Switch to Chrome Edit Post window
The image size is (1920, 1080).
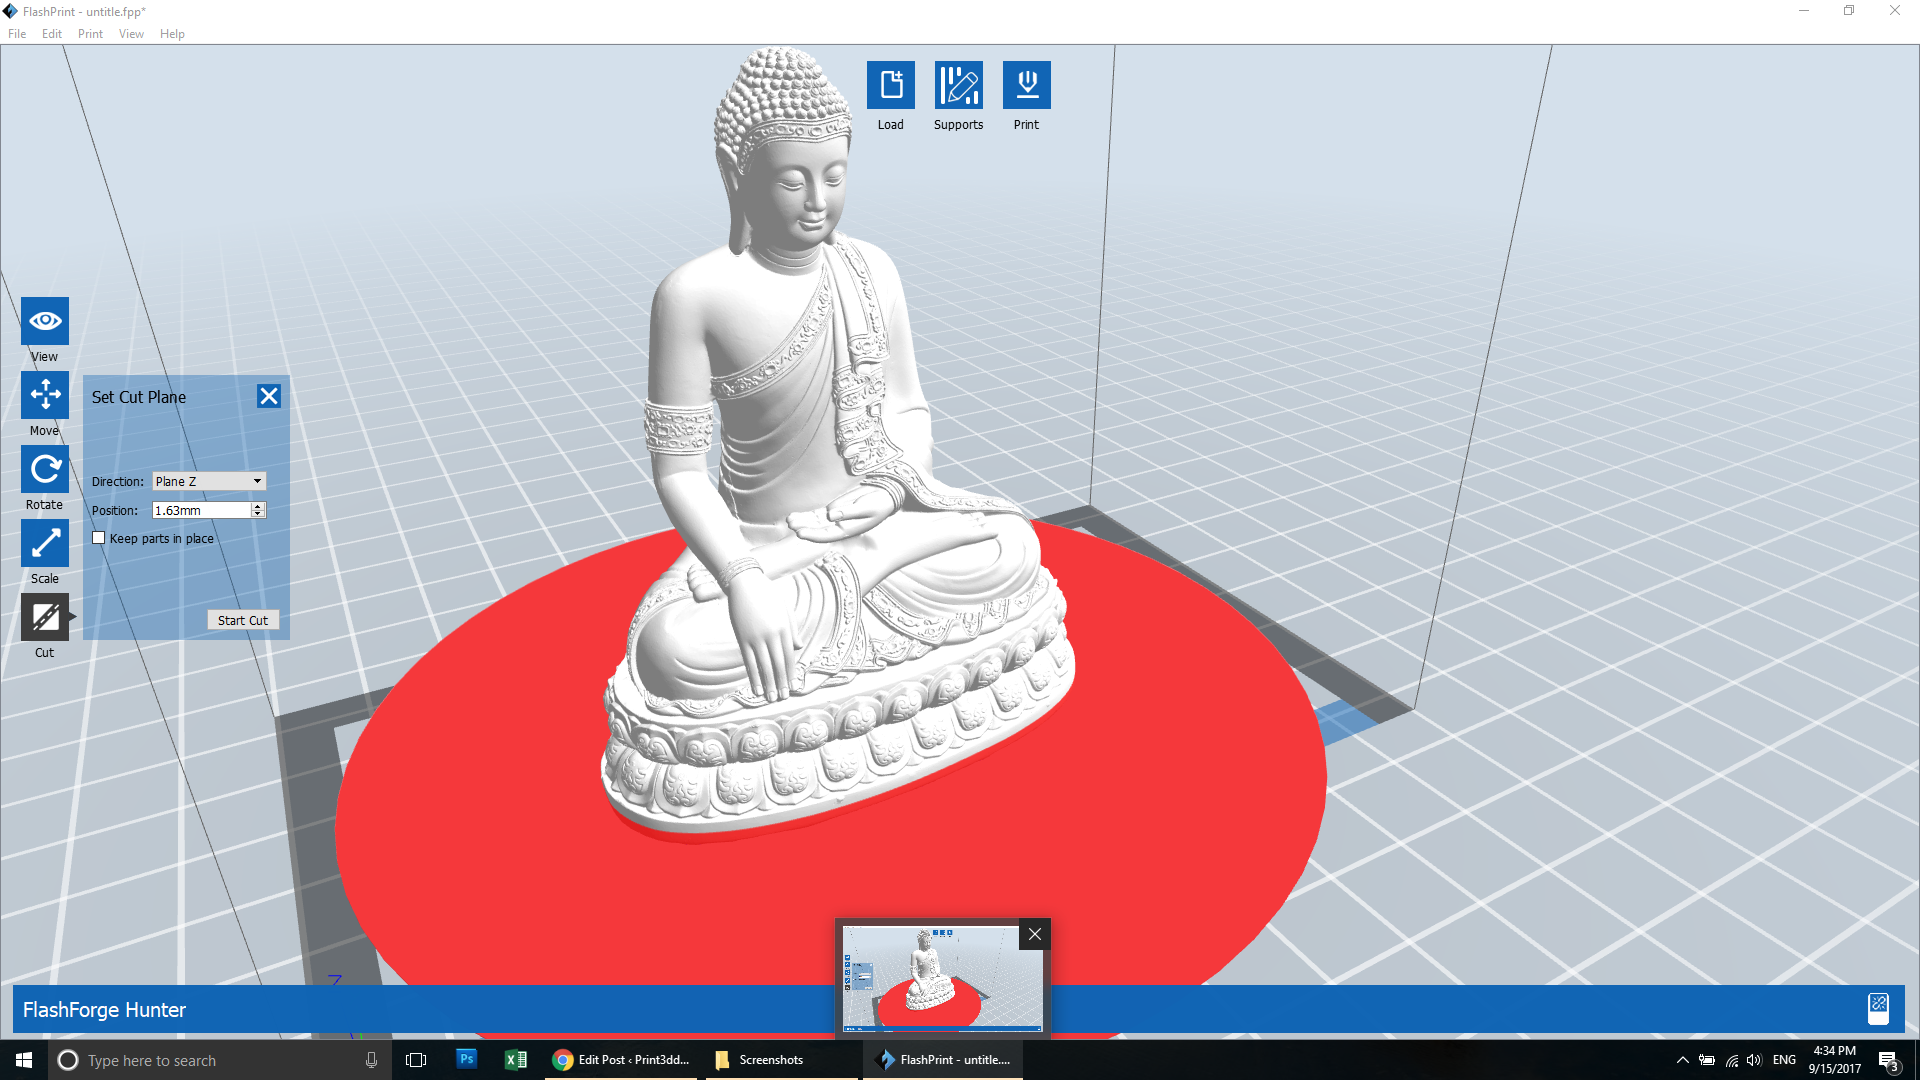tap(622, 1060)
